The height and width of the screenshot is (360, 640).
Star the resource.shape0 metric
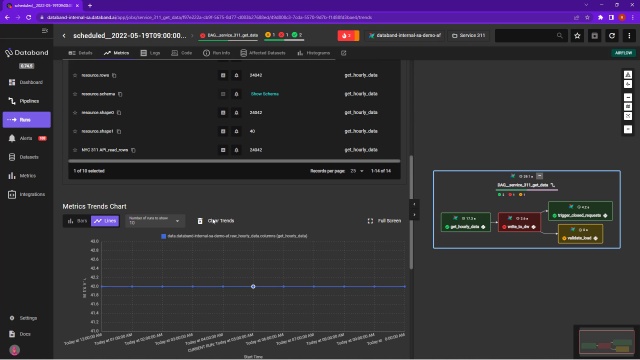pyautogui.click(x=75, y=113)
